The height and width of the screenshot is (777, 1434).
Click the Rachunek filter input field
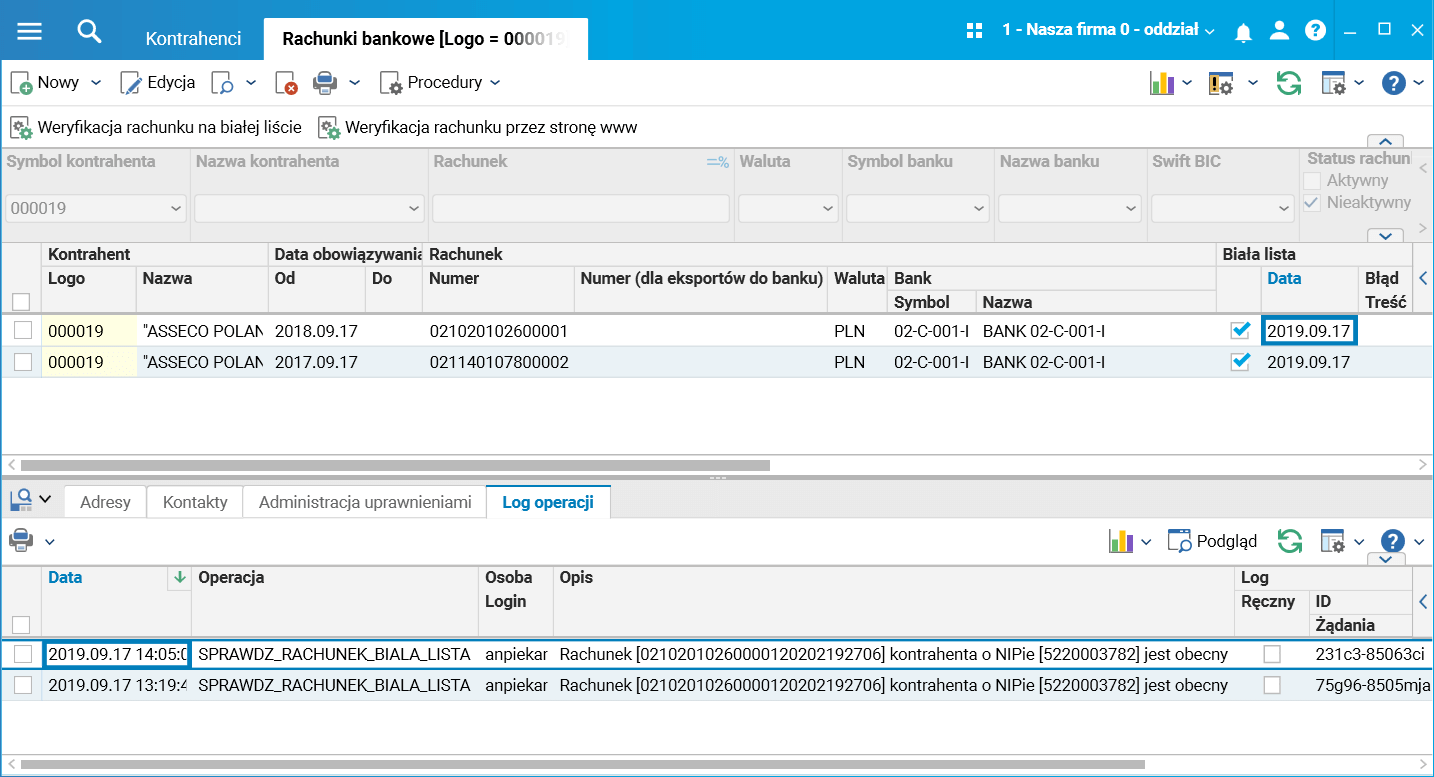(581, 209)
